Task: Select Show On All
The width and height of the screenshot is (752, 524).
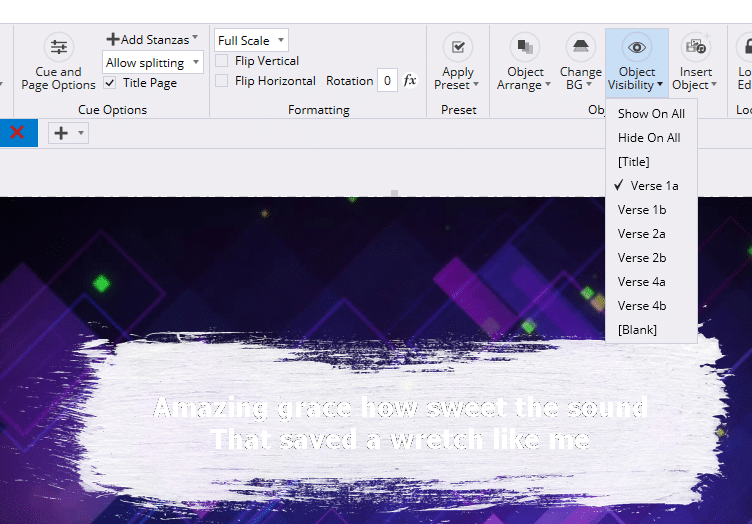Action: click(651, 114)
